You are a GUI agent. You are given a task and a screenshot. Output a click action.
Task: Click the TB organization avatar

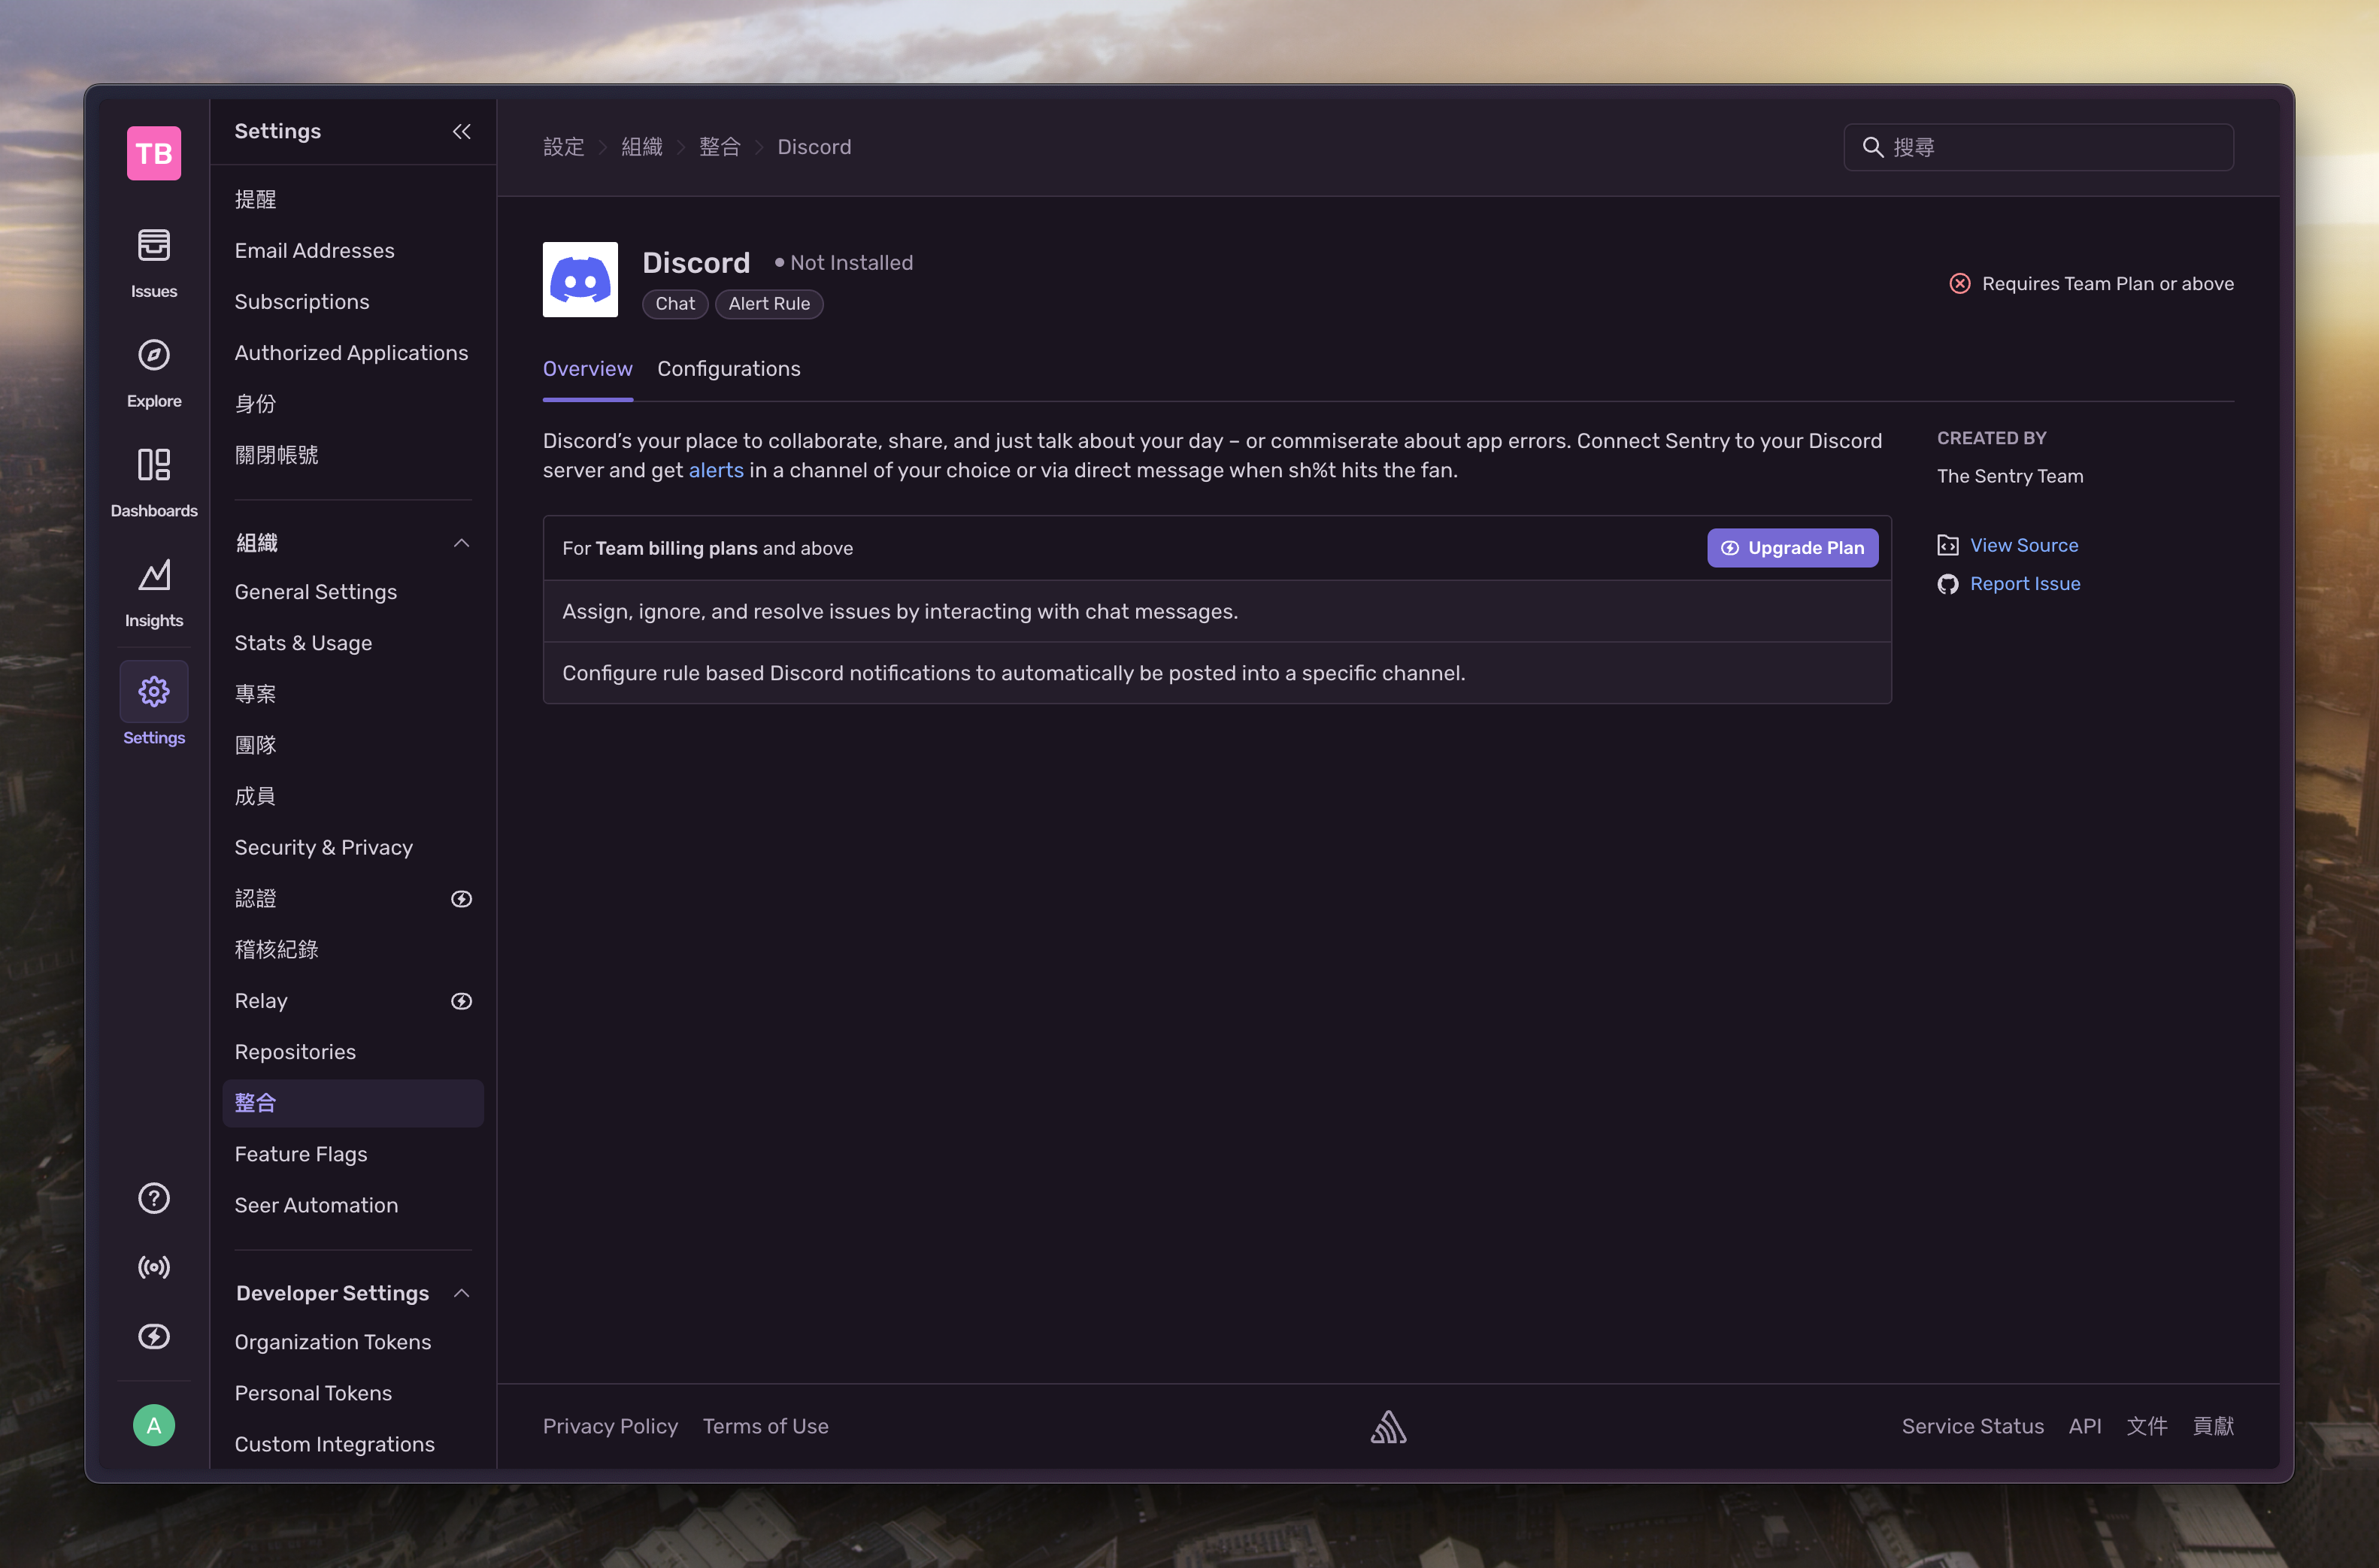tap(154, 153)
